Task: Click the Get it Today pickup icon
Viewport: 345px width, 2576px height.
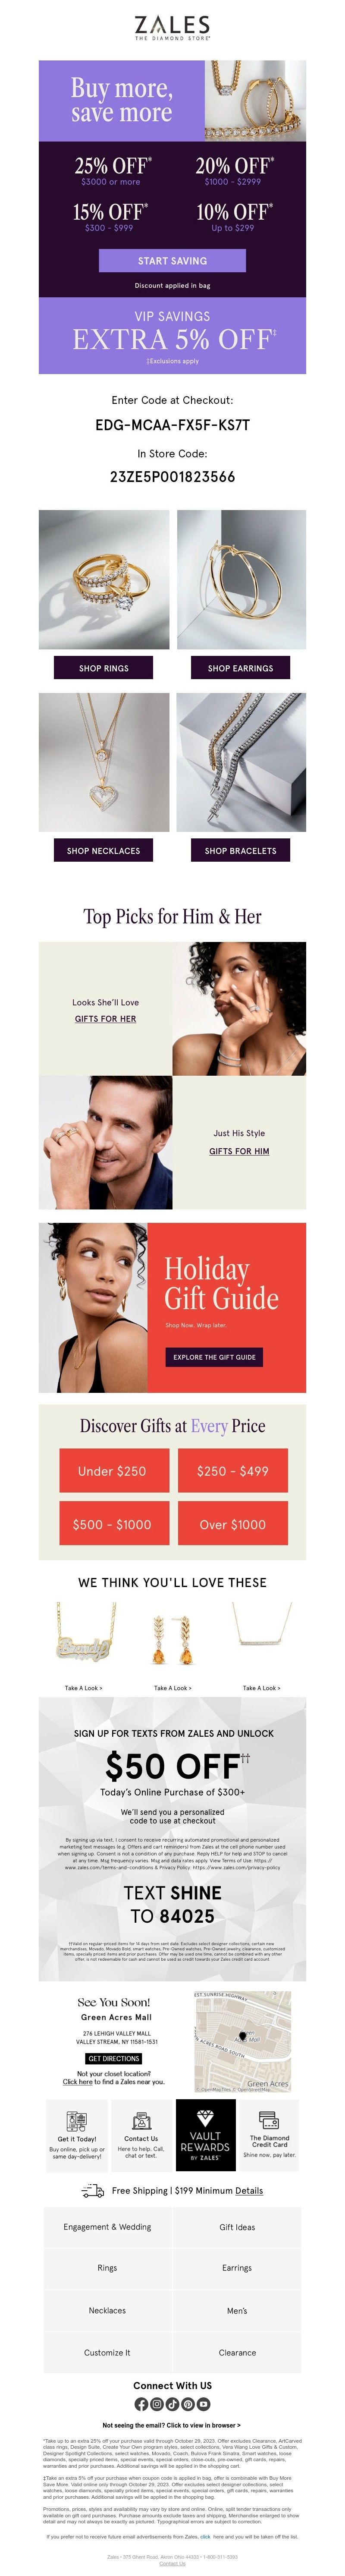Action: (x=76, y=2121)
